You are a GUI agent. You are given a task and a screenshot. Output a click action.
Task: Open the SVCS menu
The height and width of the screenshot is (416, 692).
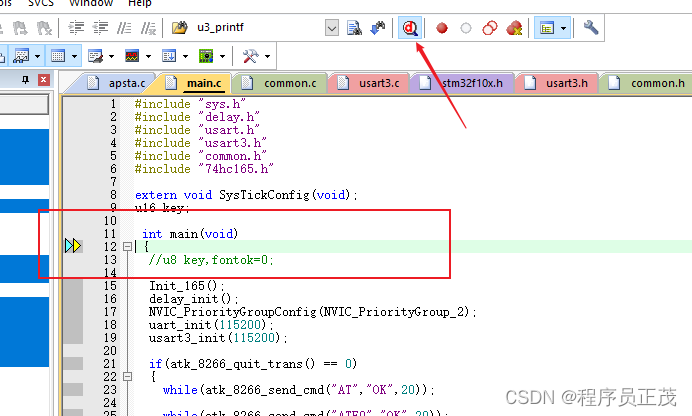[x=41, y=3]
